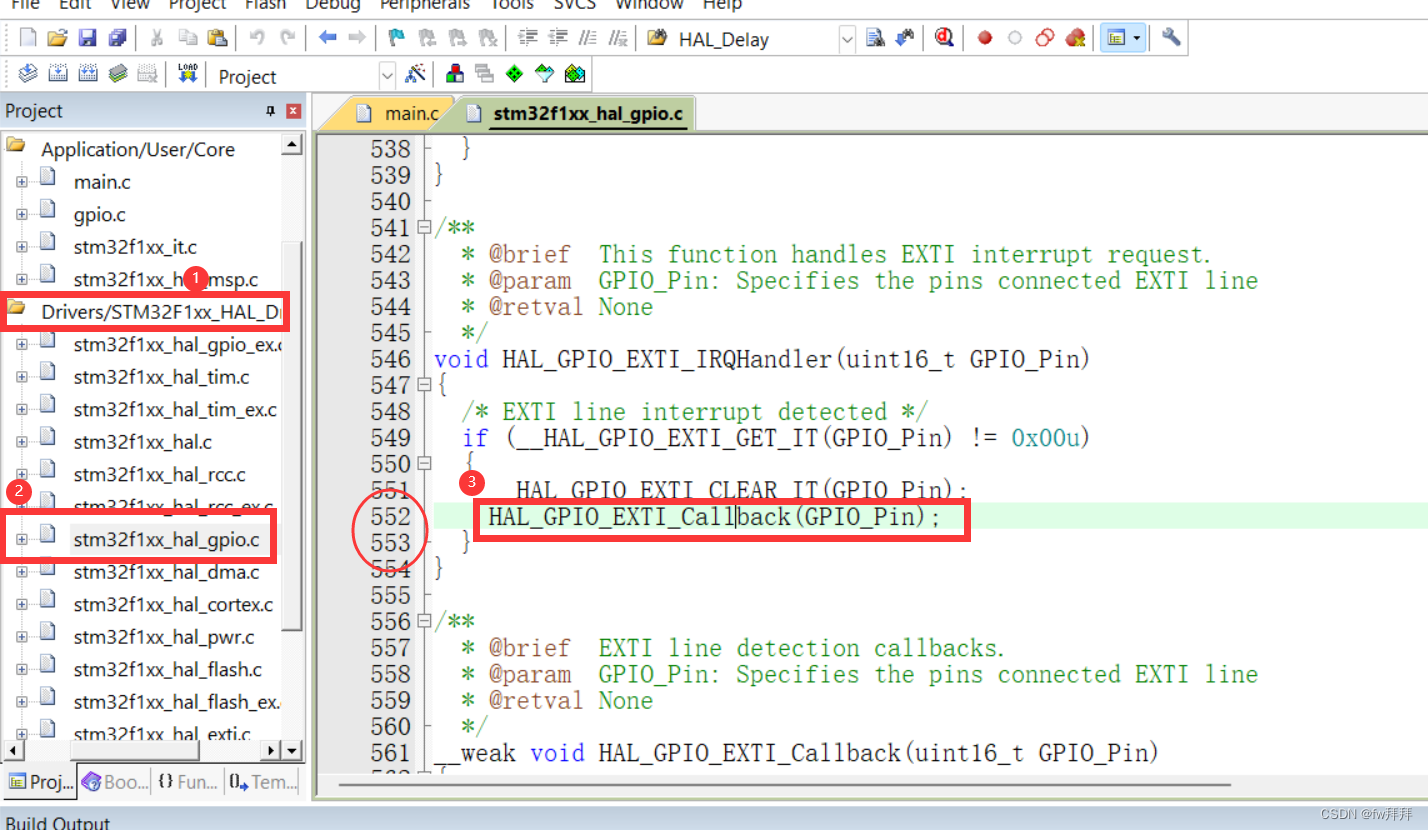Switch to the Functions panel tab
Screen dimensions: 1428x830
188,782
